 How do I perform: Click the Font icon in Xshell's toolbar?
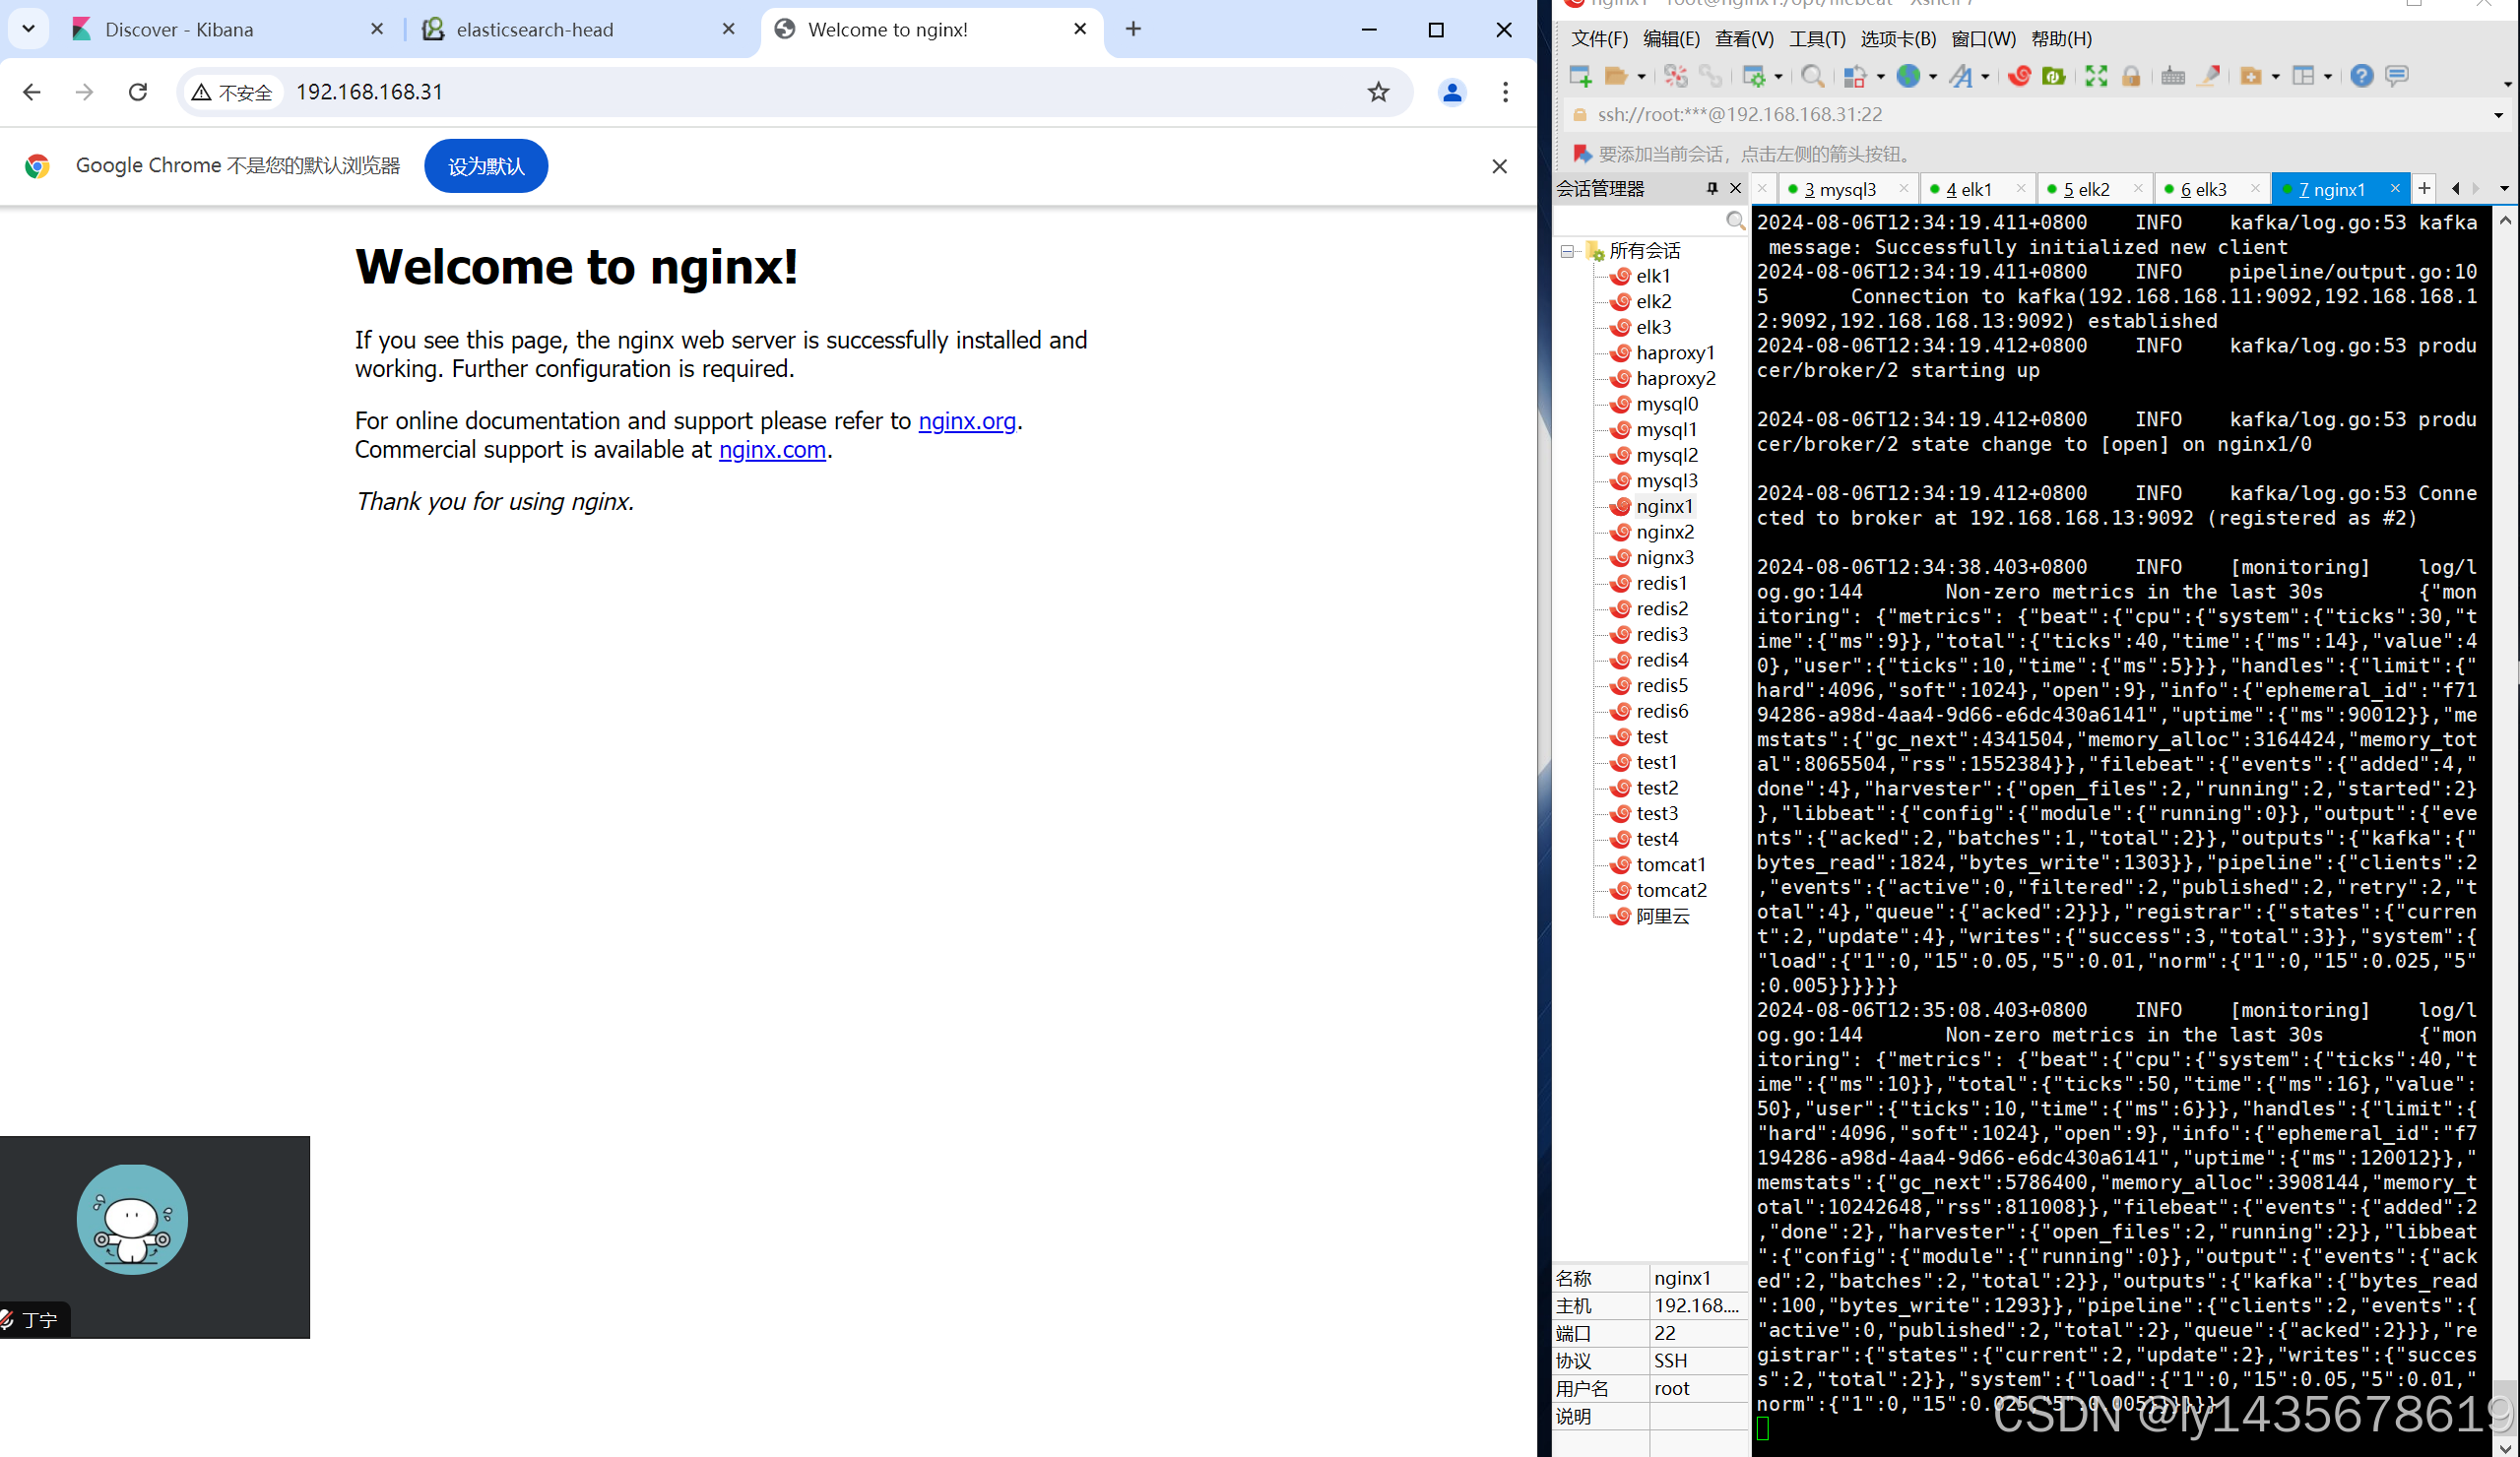[1961, 76]
